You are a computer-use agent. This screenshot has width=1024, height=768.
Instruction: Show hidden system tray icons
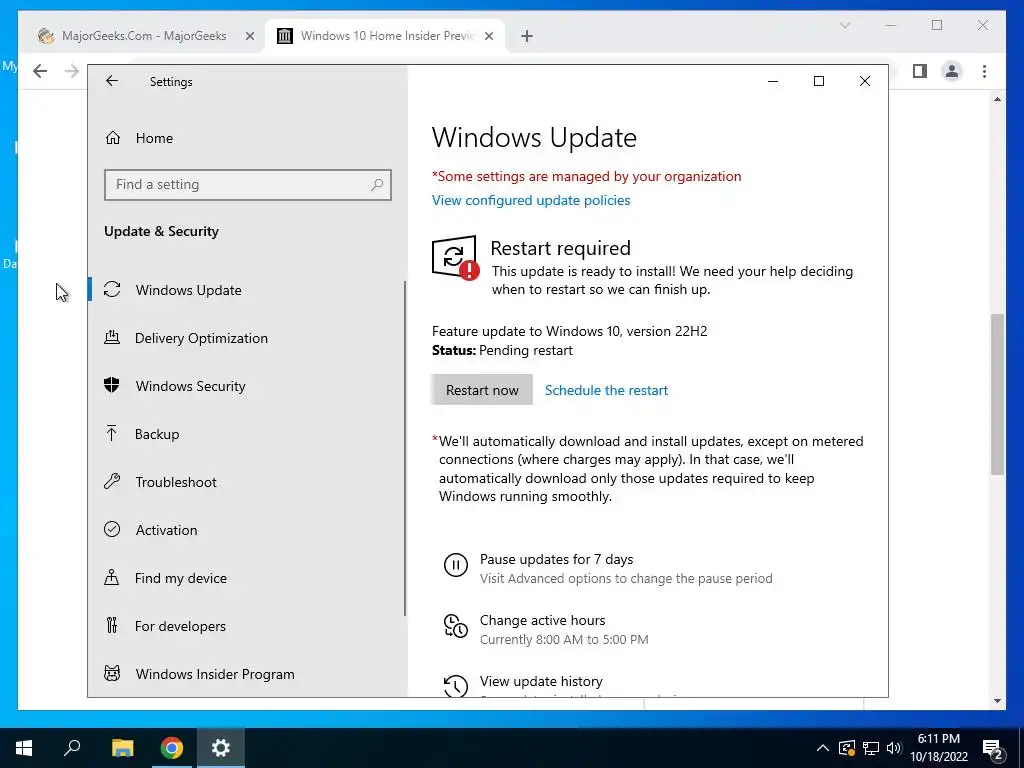click(823, 748)
